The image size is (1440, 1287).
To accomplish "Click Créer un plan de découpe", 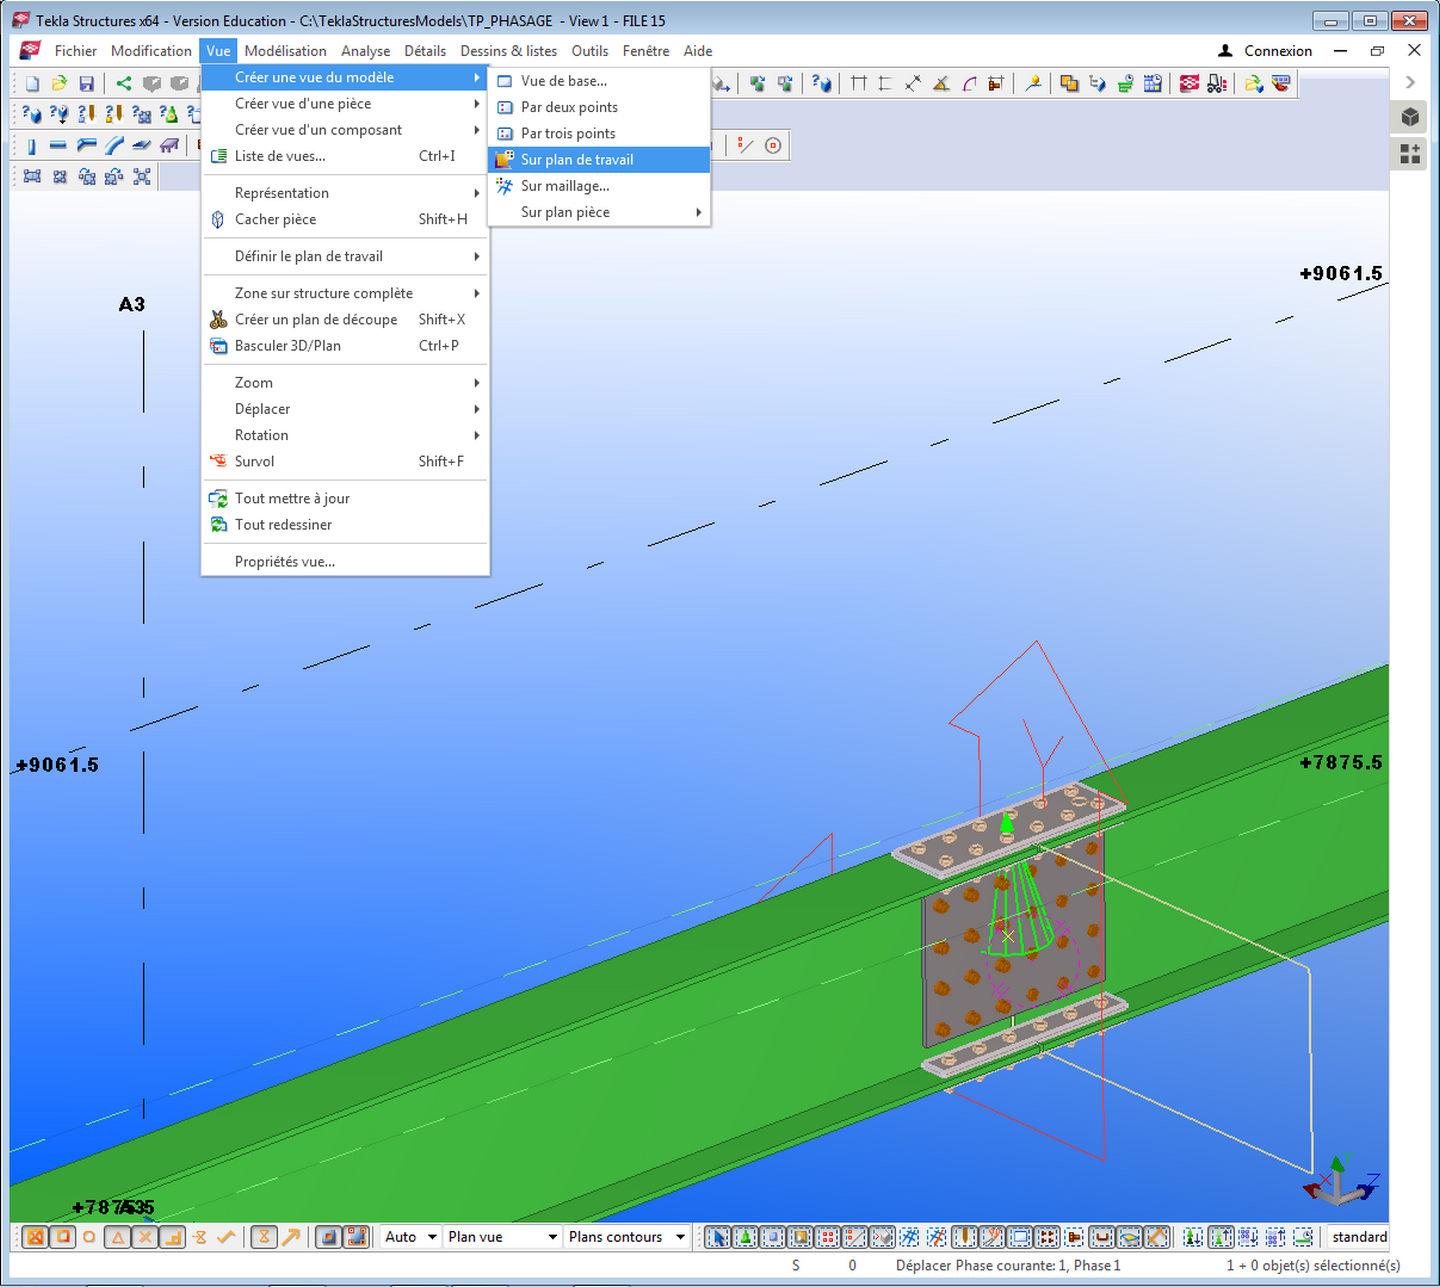I will pyautogui.click(x=345, y=320).
